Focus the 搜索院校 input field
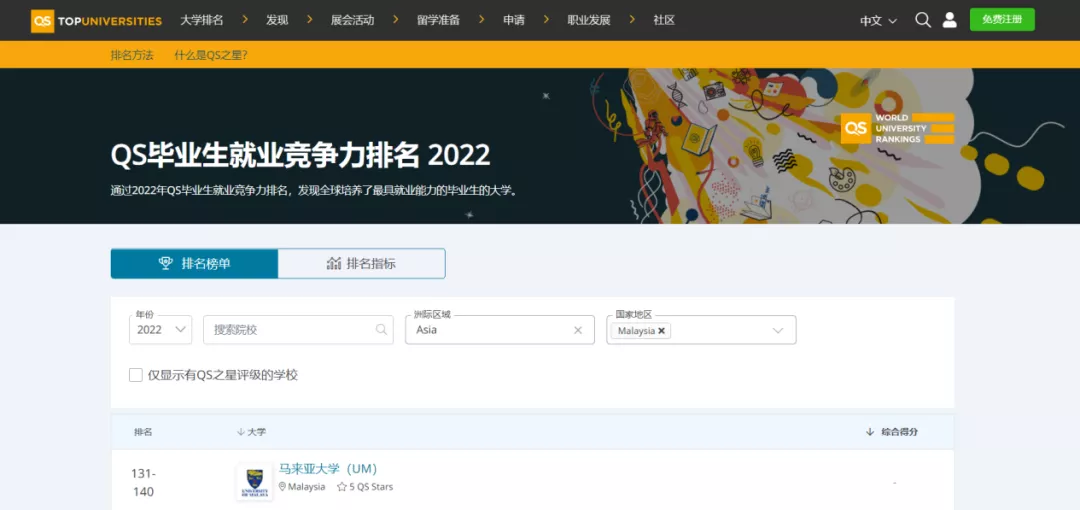1080x510 pixels. coord(298,329)
